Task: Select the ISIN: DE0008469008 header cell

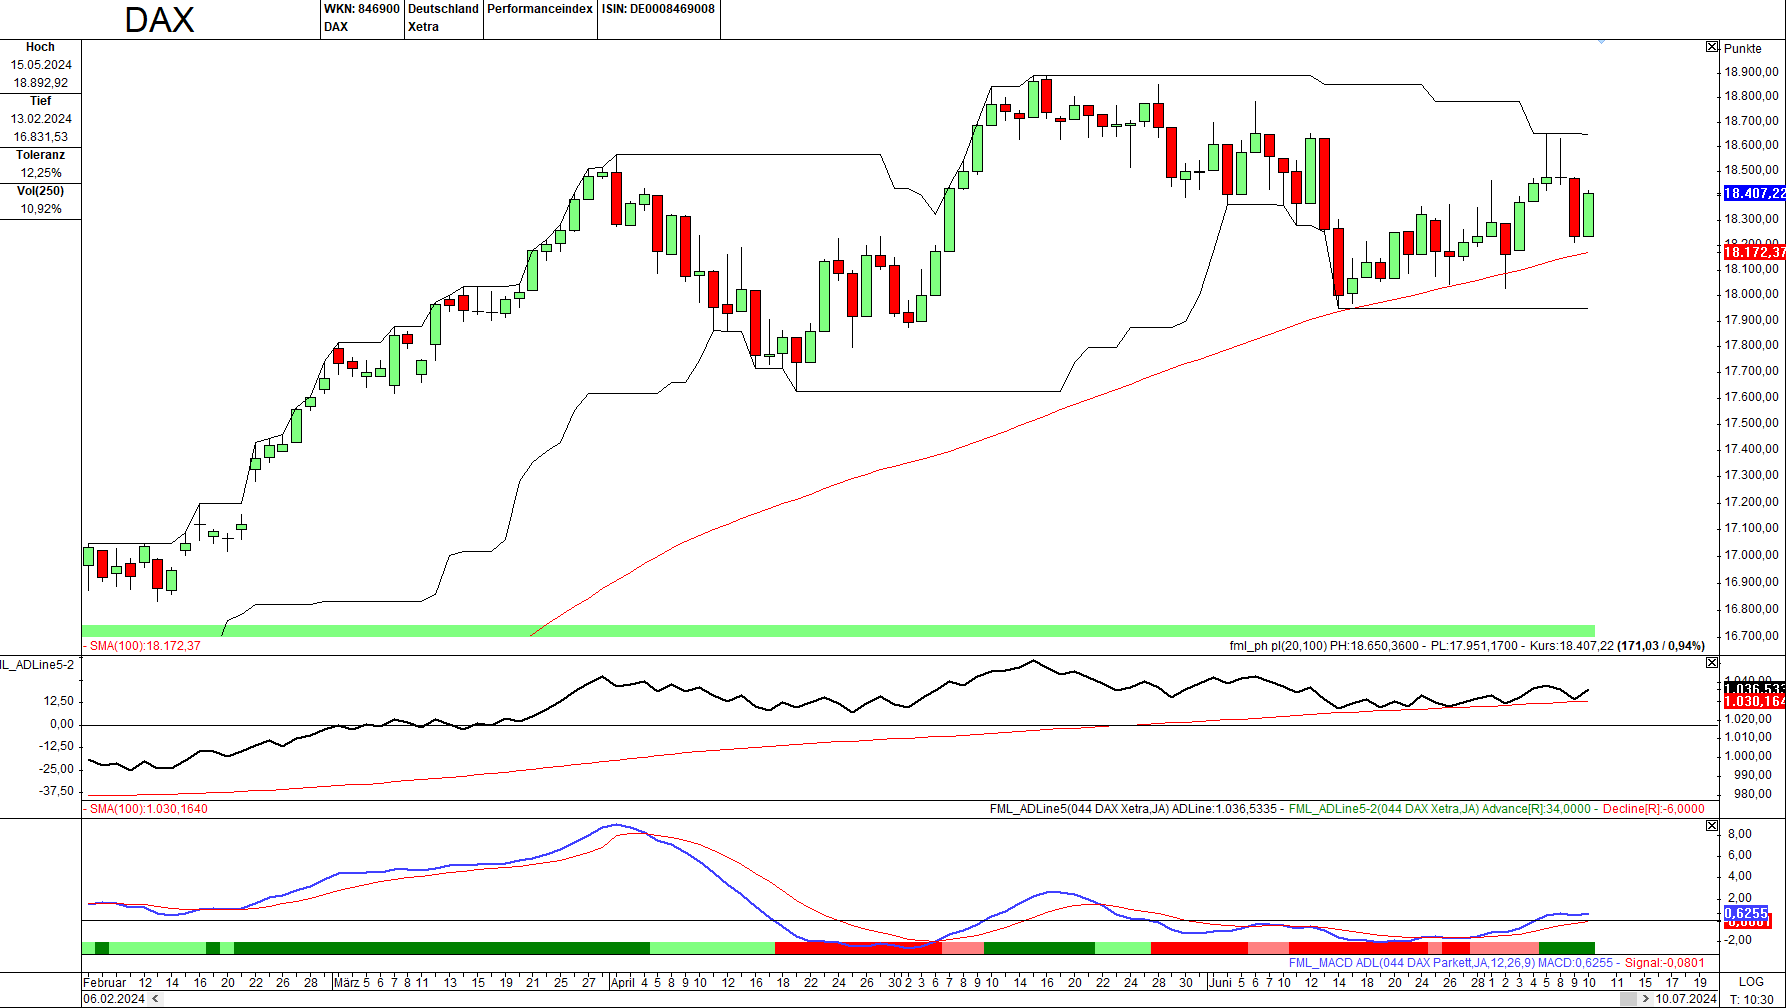Action: click(x=658, y=9)
